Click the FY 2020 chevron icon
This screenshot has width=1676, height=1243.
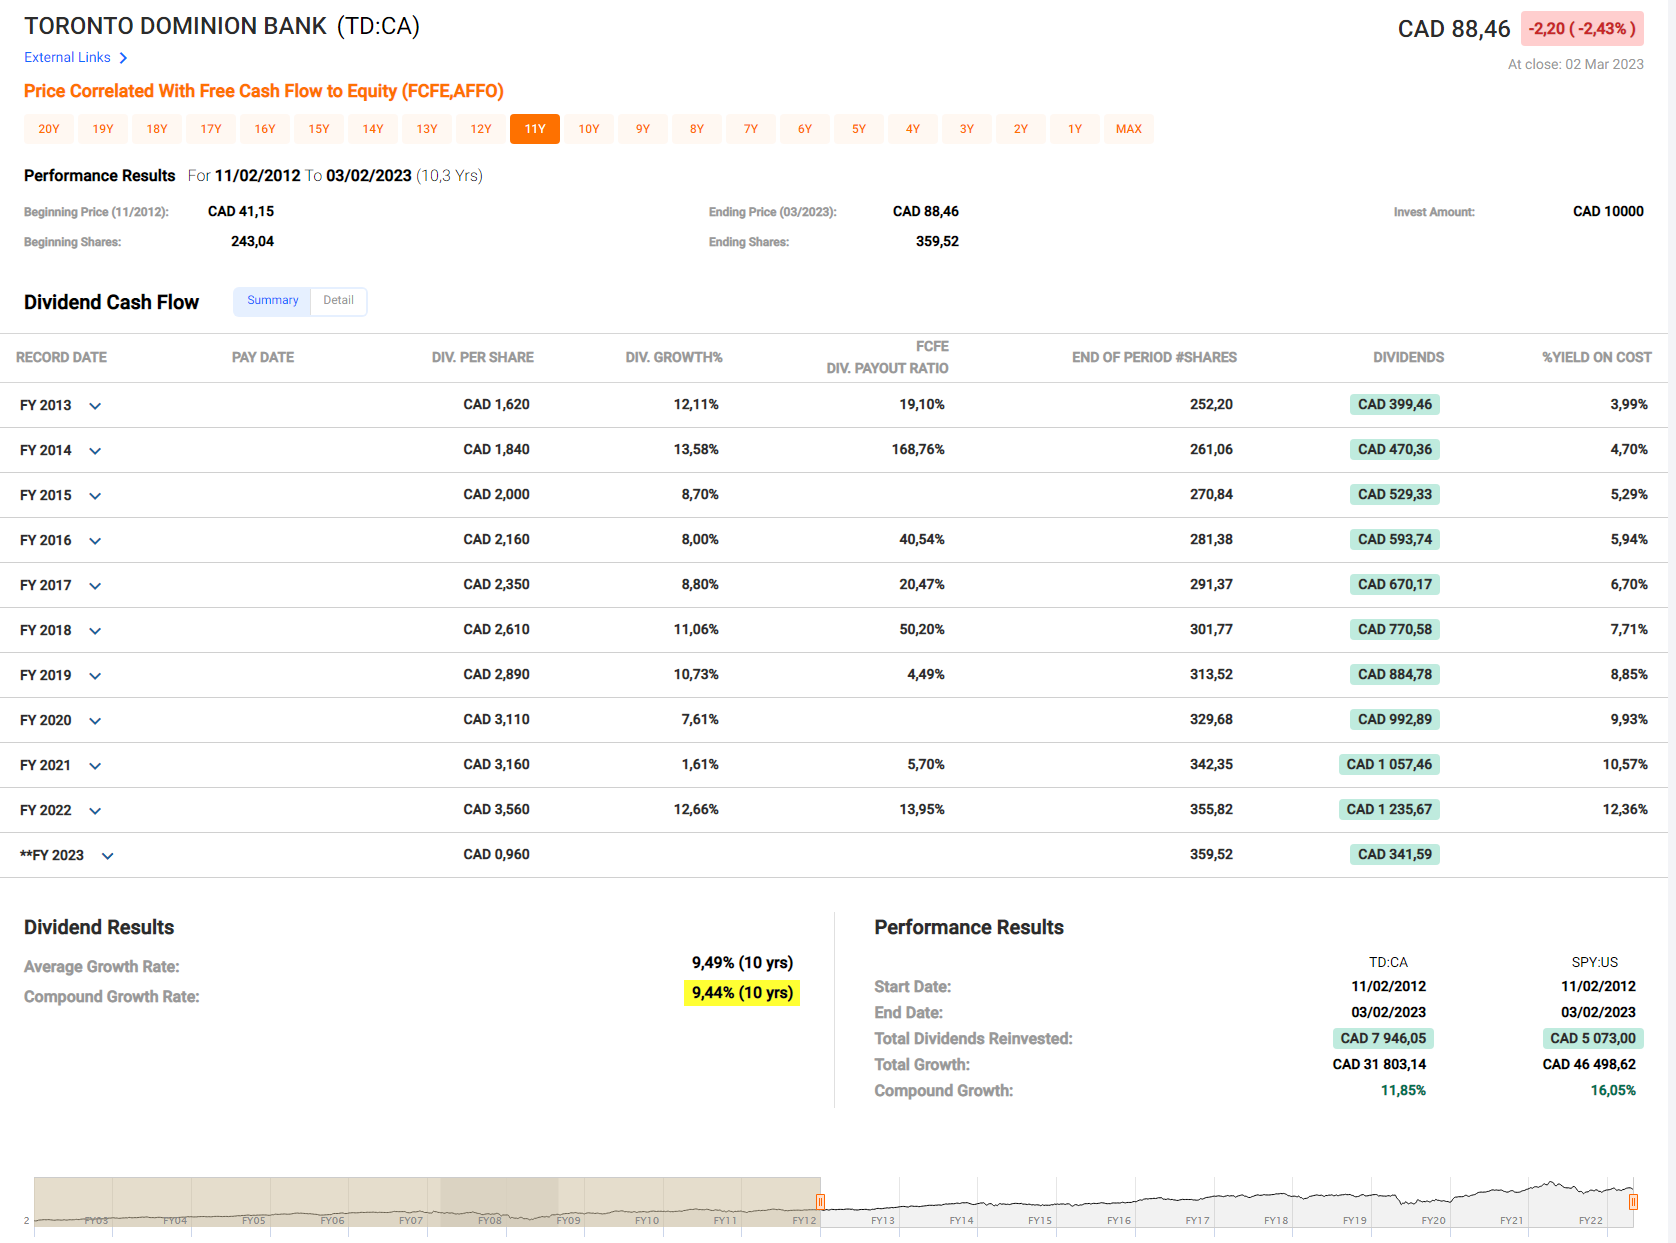(95, 721)
